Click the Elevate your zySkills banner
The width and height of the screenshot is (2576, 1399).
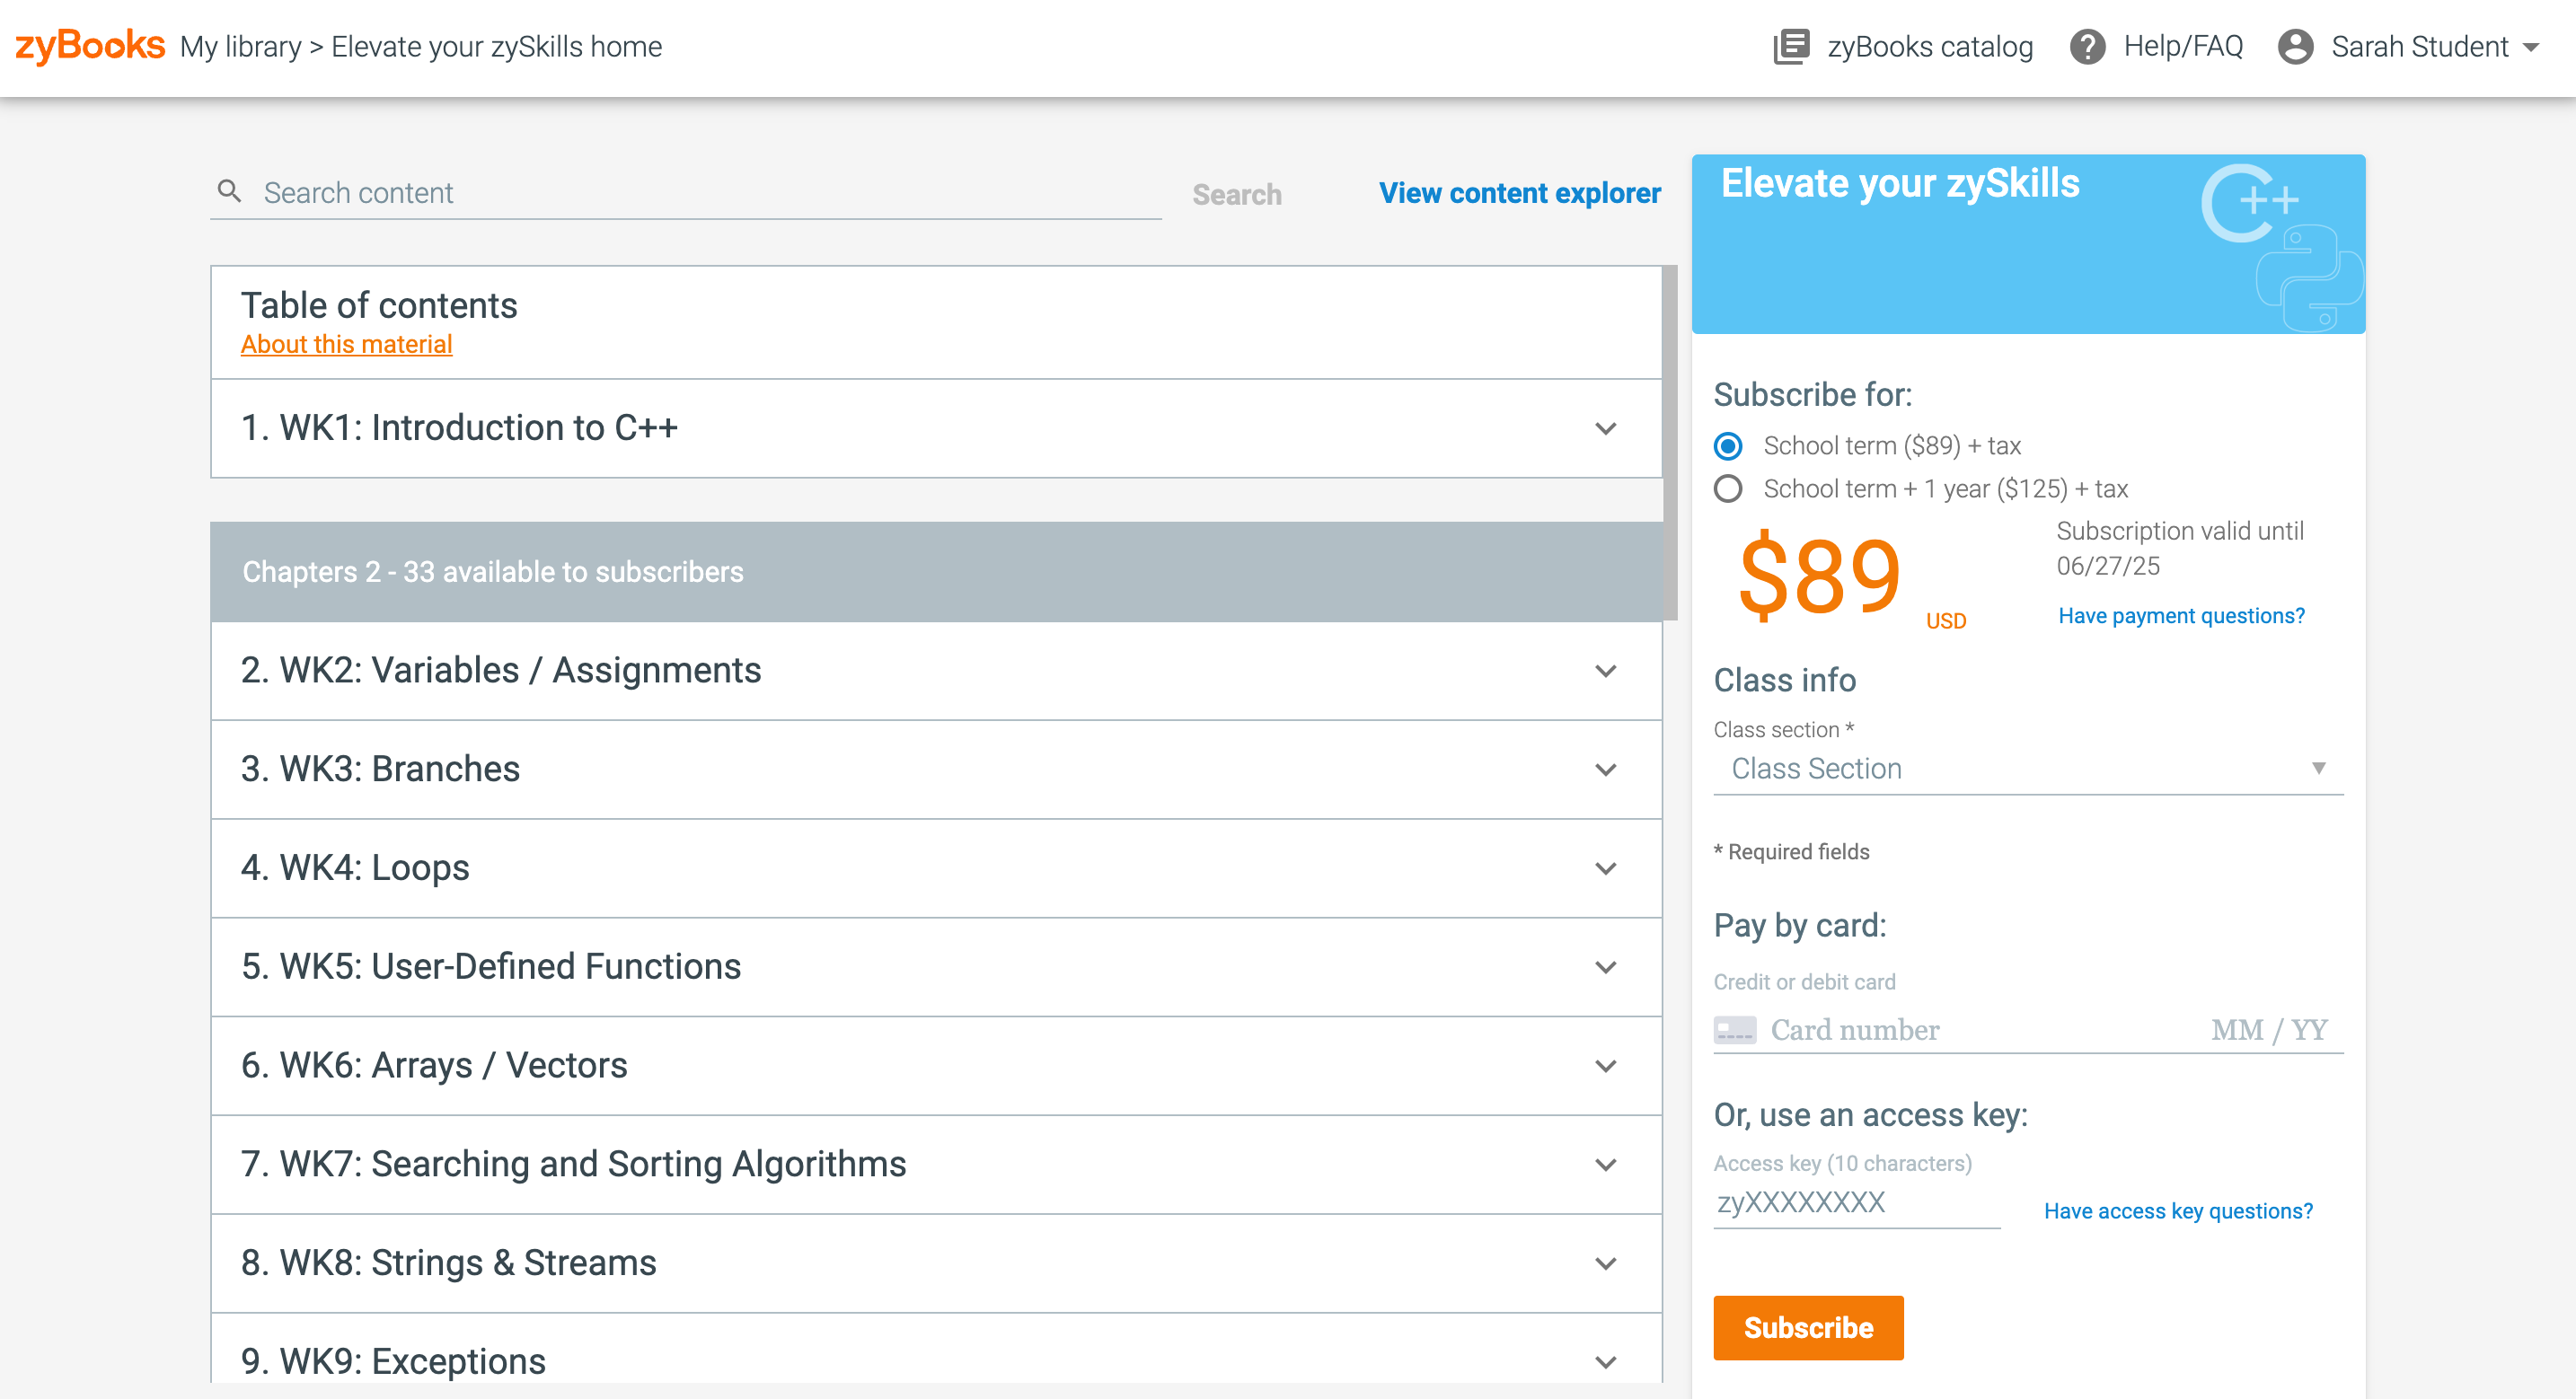pyautogui.click(x=2027, y=244)
